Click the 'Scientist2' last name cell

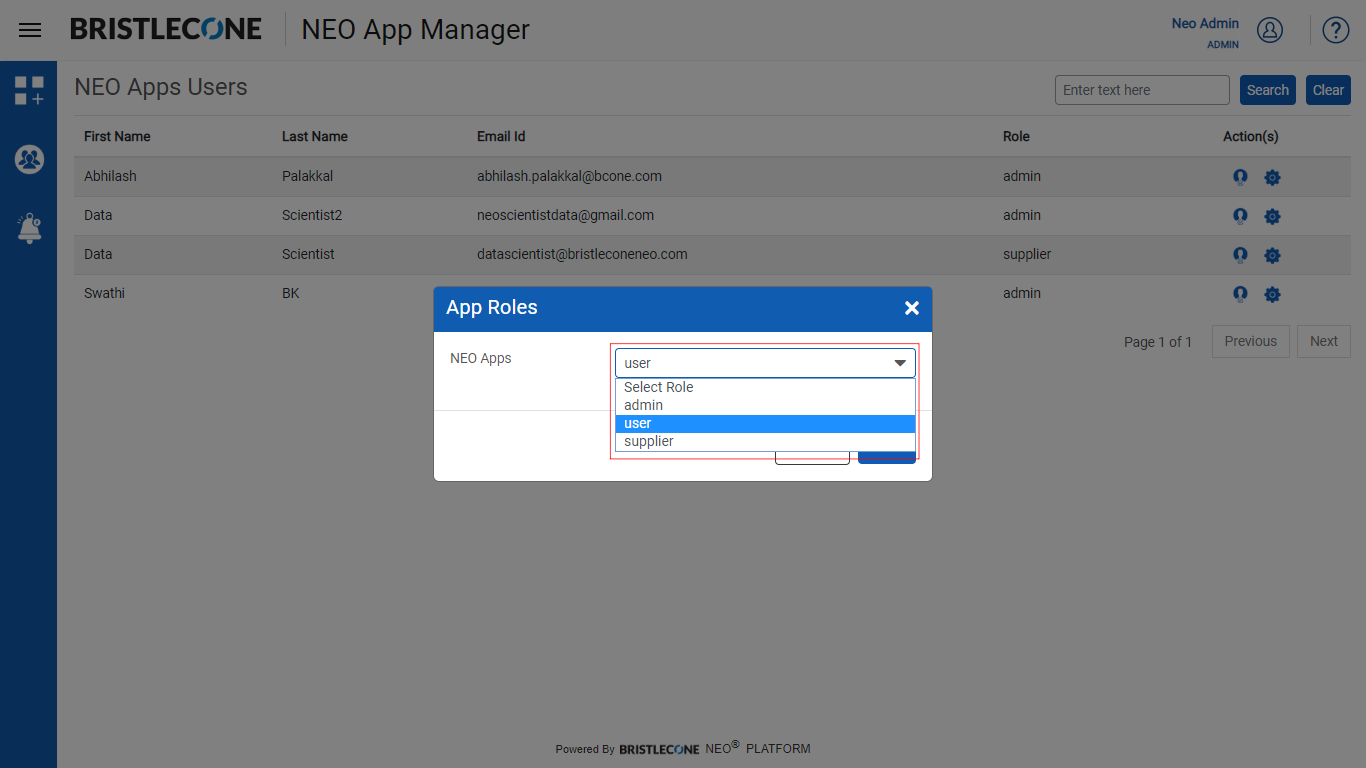tap(312, 215)
